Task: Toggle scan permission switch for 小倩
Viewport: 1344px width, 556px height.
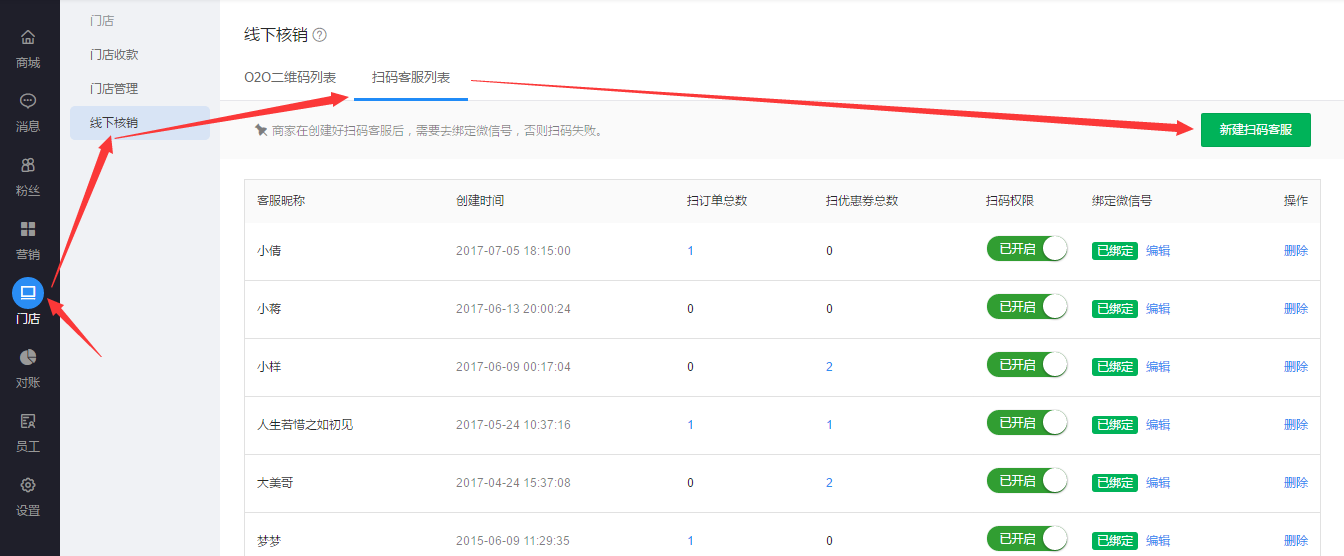Action: 1027,249
